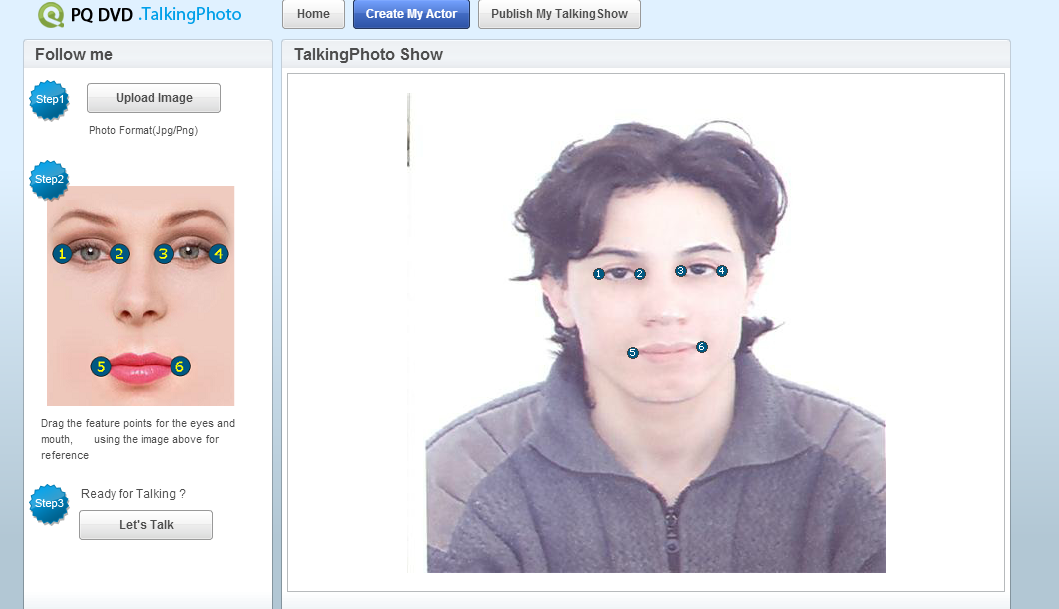Click marker 4 on the reference face

(218, 254)
